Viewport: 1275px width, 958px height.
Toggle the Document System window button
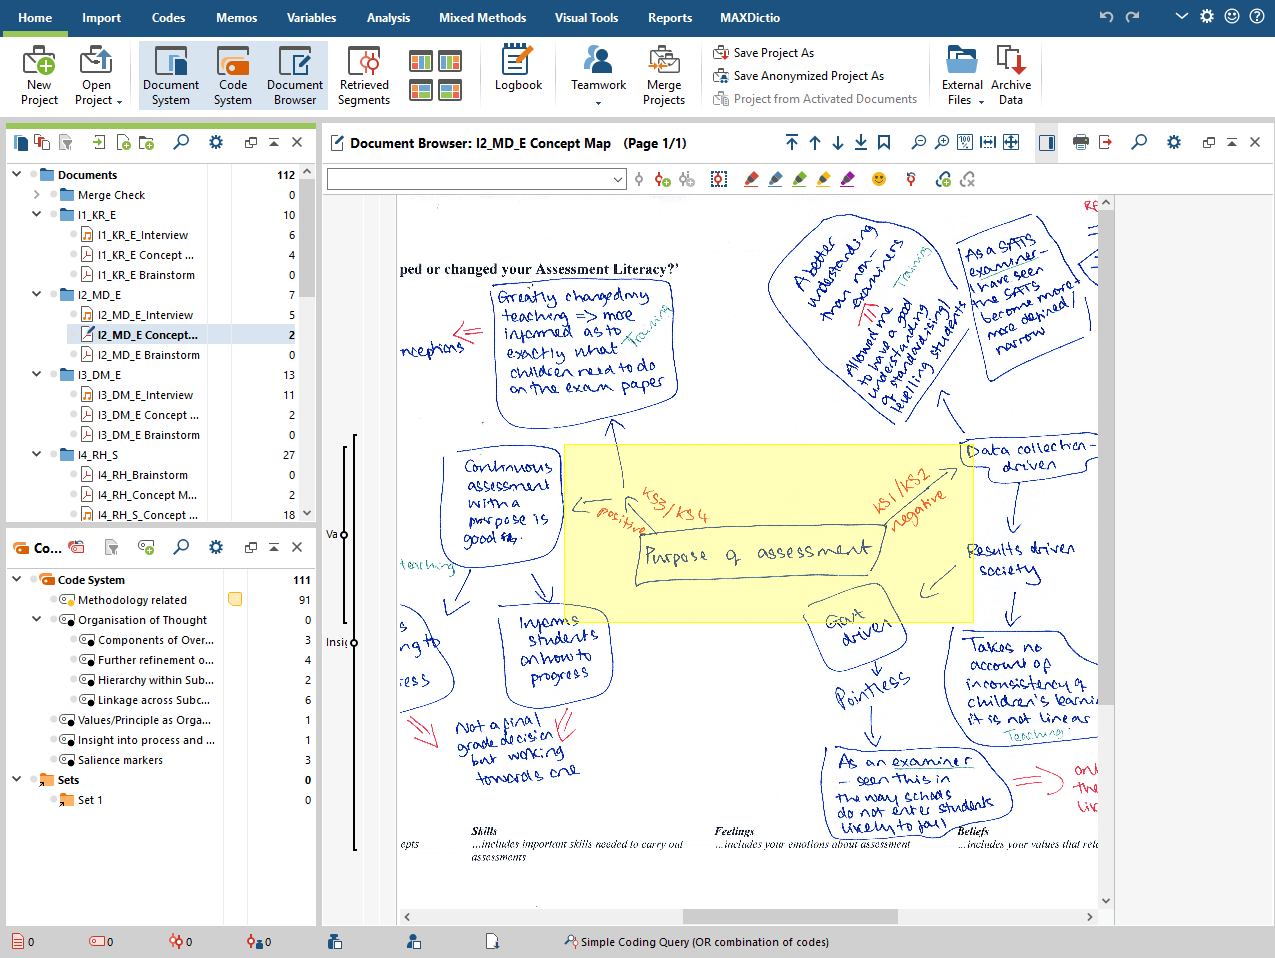tap(170, 74)
